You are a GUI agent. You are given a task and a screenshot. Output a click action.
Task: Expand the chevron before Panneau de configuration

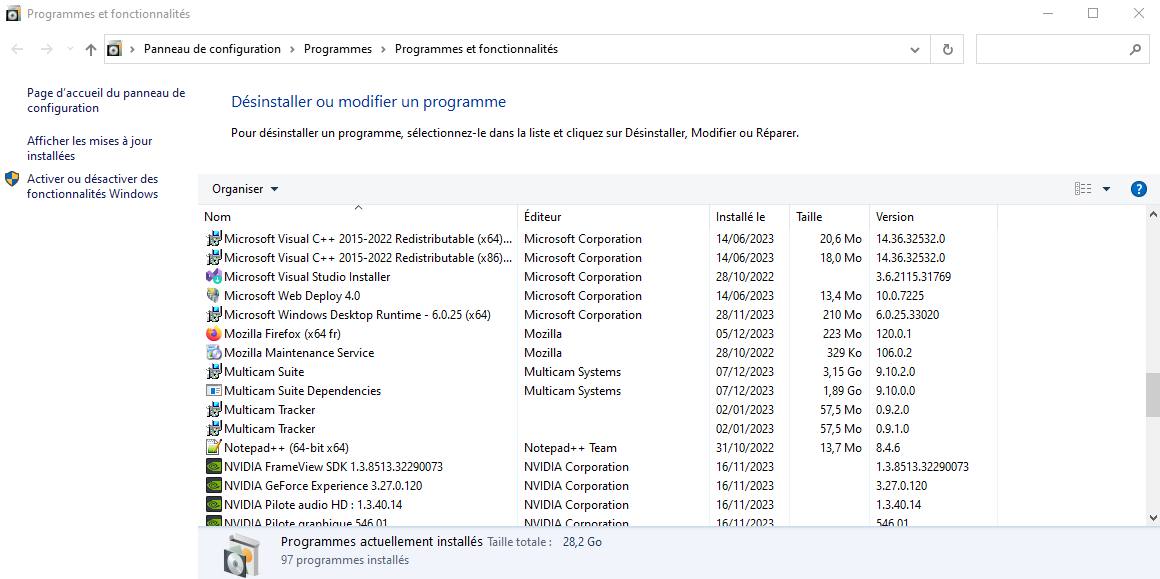point(132,50)
